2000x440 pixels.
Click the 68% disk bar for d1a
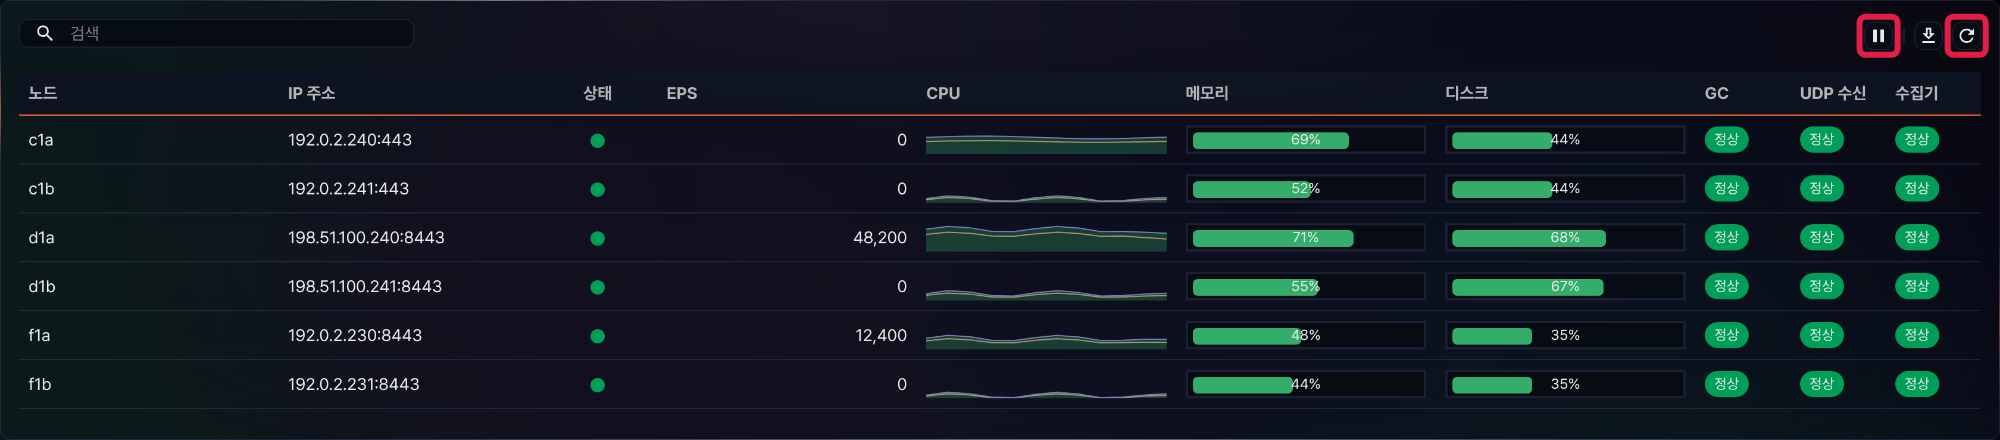pyautogui.click(x=1565, y=238)
